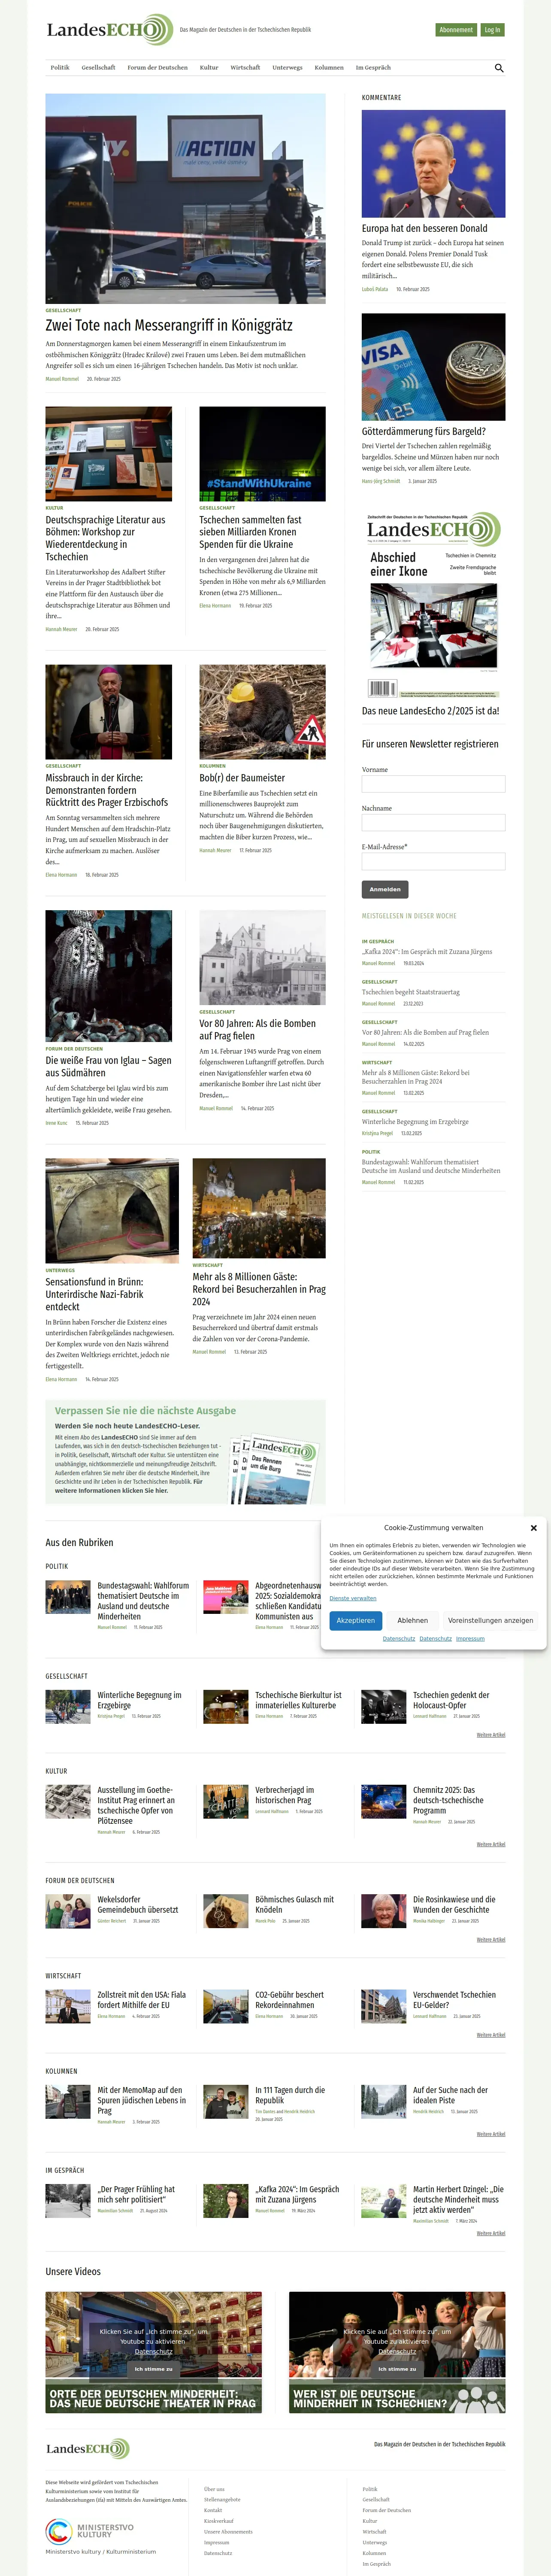This screenshot has width=551, height=2576.
Task: Submit newsletter with Anmelden button
Action: coord(385,889)
